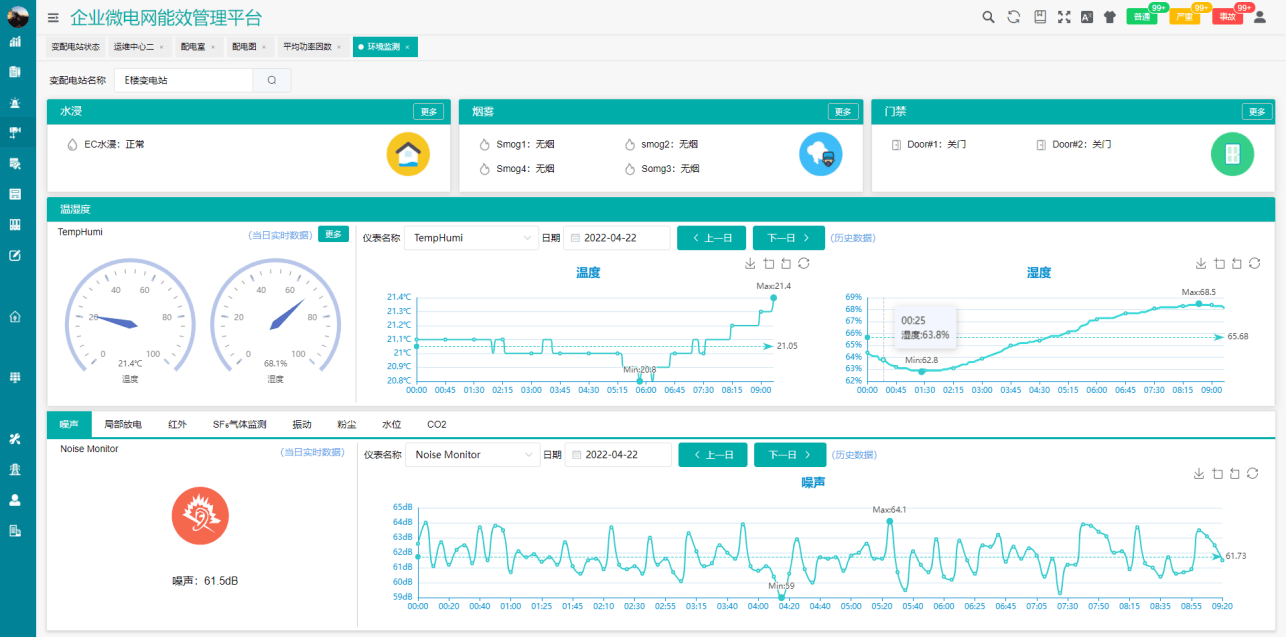Switch to the 局部放电 tab
This screenshot has height=637, width=1286.
pos(123,425)
